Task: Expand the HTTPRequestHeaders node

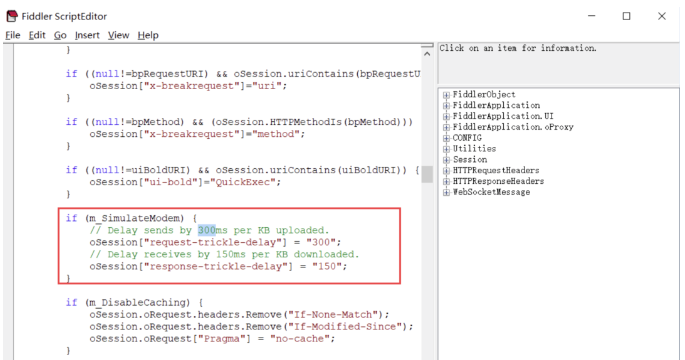Action: tap(446, 171)
